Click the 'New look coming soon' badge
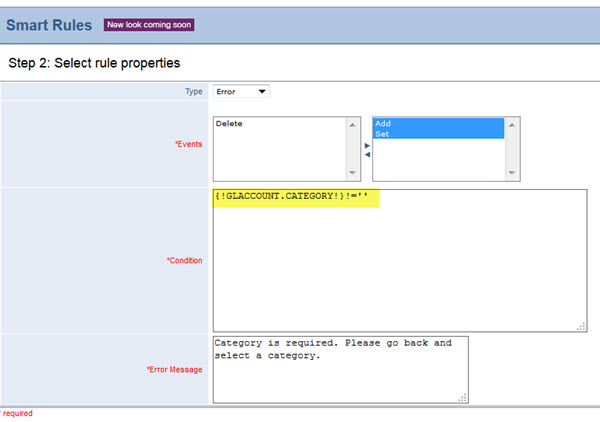This screenshot has width=600, height=422. point(149,24)
